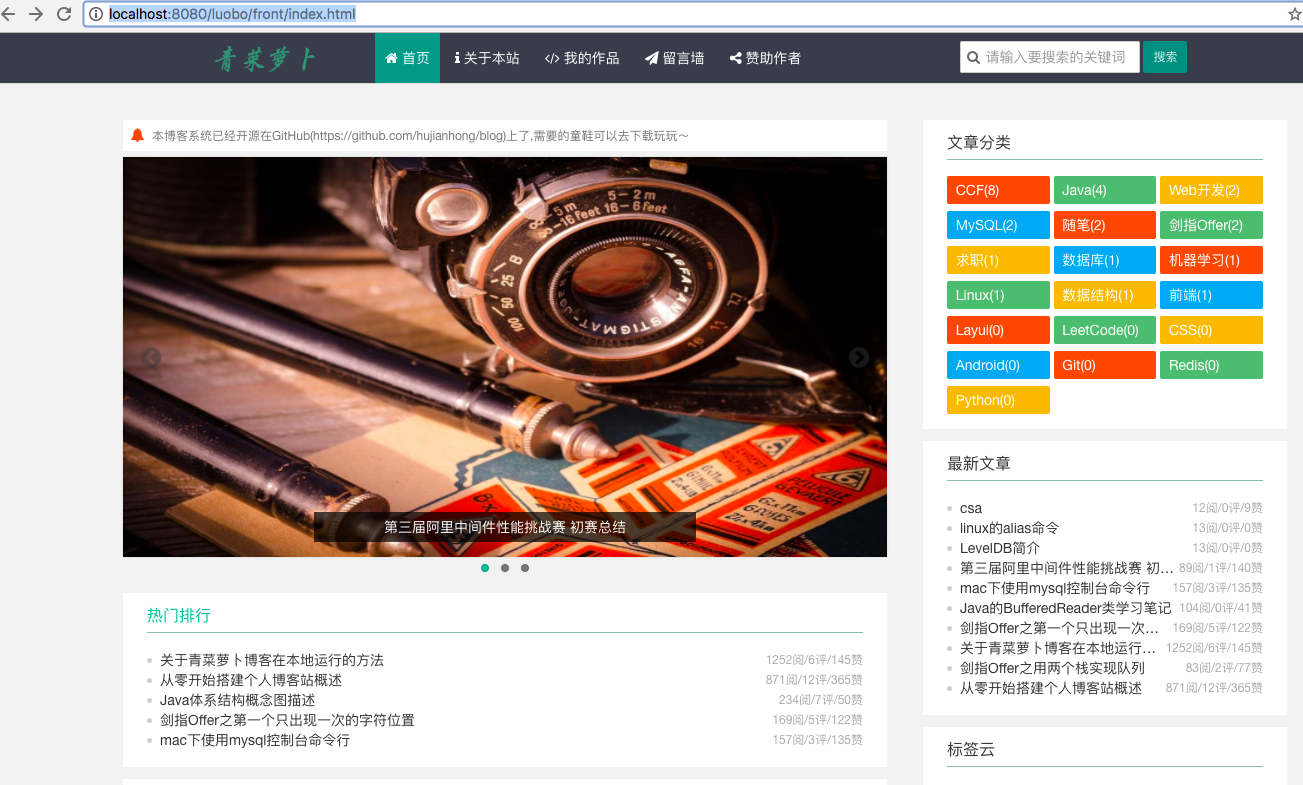Select the third carousel indicator dot

[525, 568]
